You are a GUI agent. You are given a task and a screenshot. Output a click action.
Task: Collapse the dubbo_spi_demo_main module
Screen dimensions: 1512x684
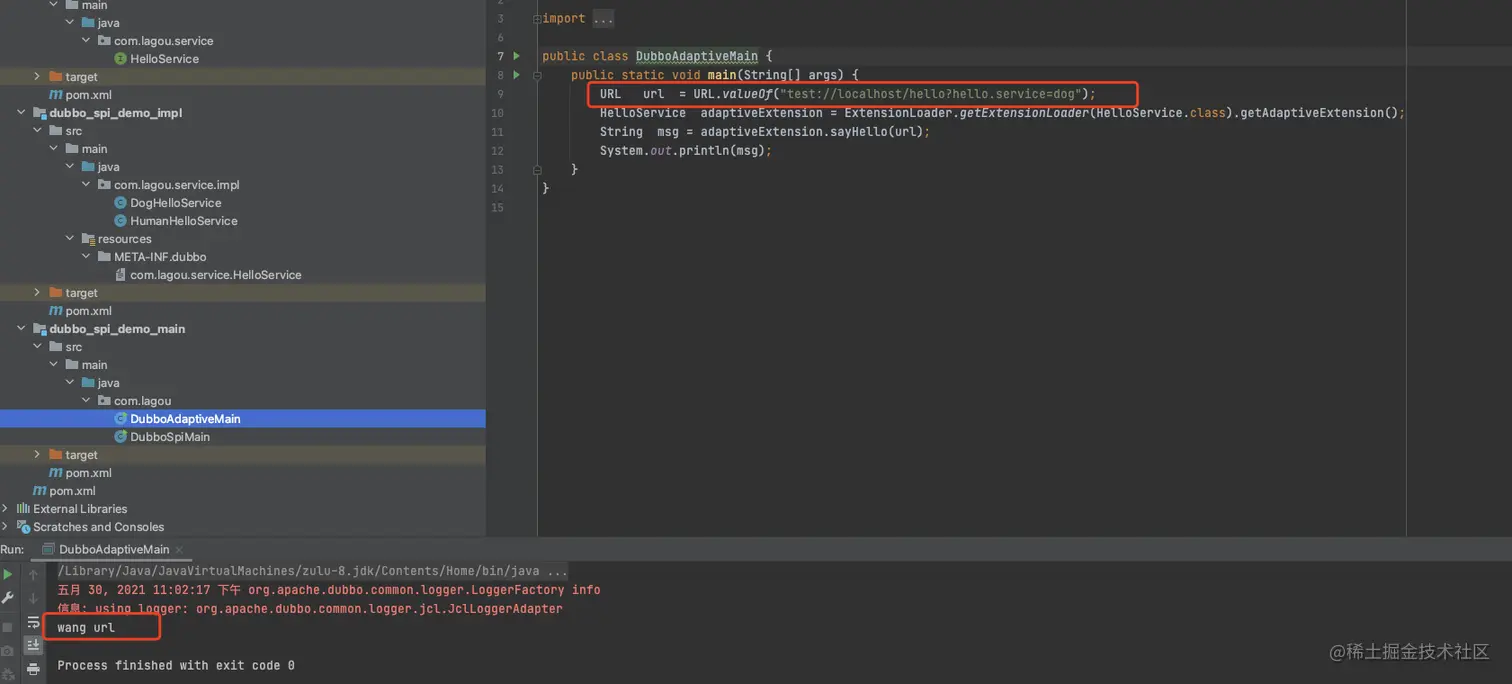click(21, 329)
